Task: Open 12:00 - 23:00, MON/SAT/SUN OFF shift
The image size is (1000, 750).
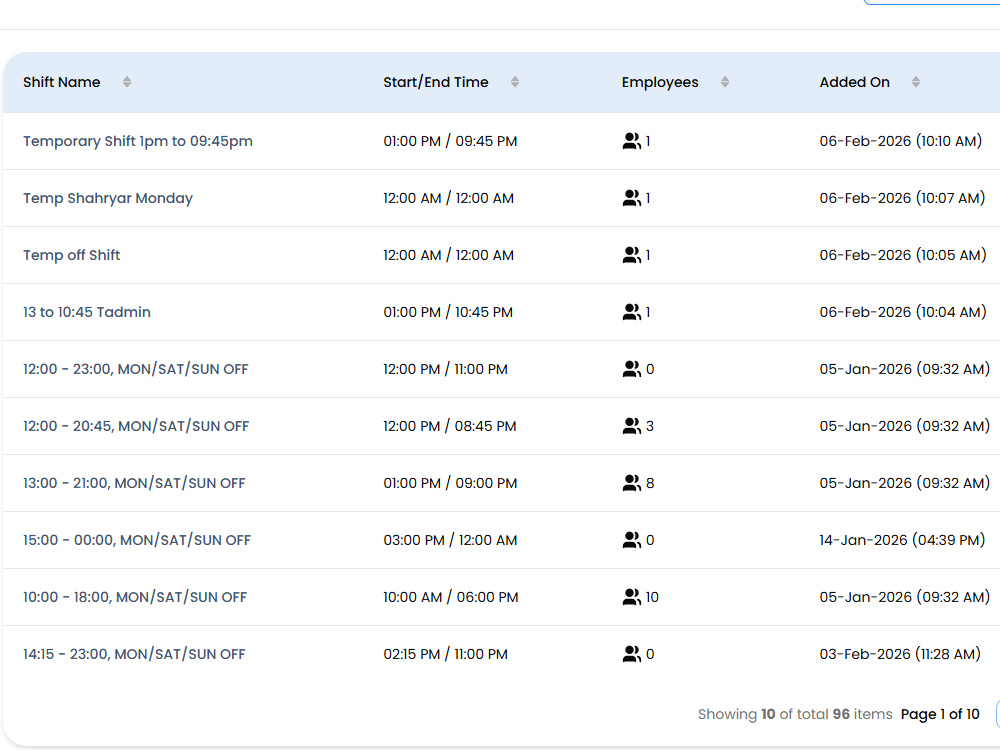Action: click(x=135, y=369)
